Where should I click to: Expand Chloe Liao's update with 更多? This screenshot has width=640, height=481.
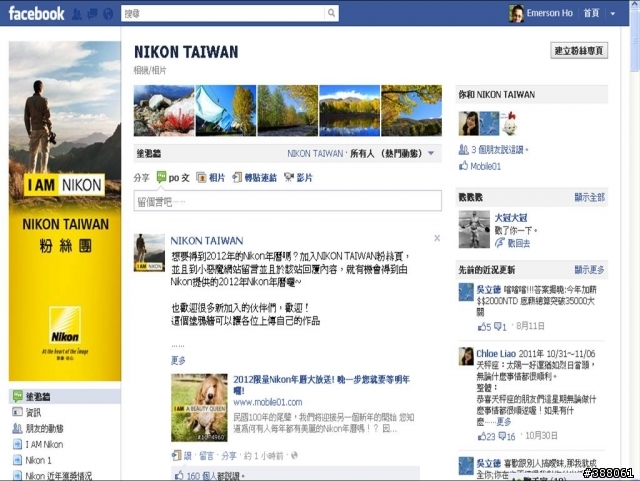(503, 421)
